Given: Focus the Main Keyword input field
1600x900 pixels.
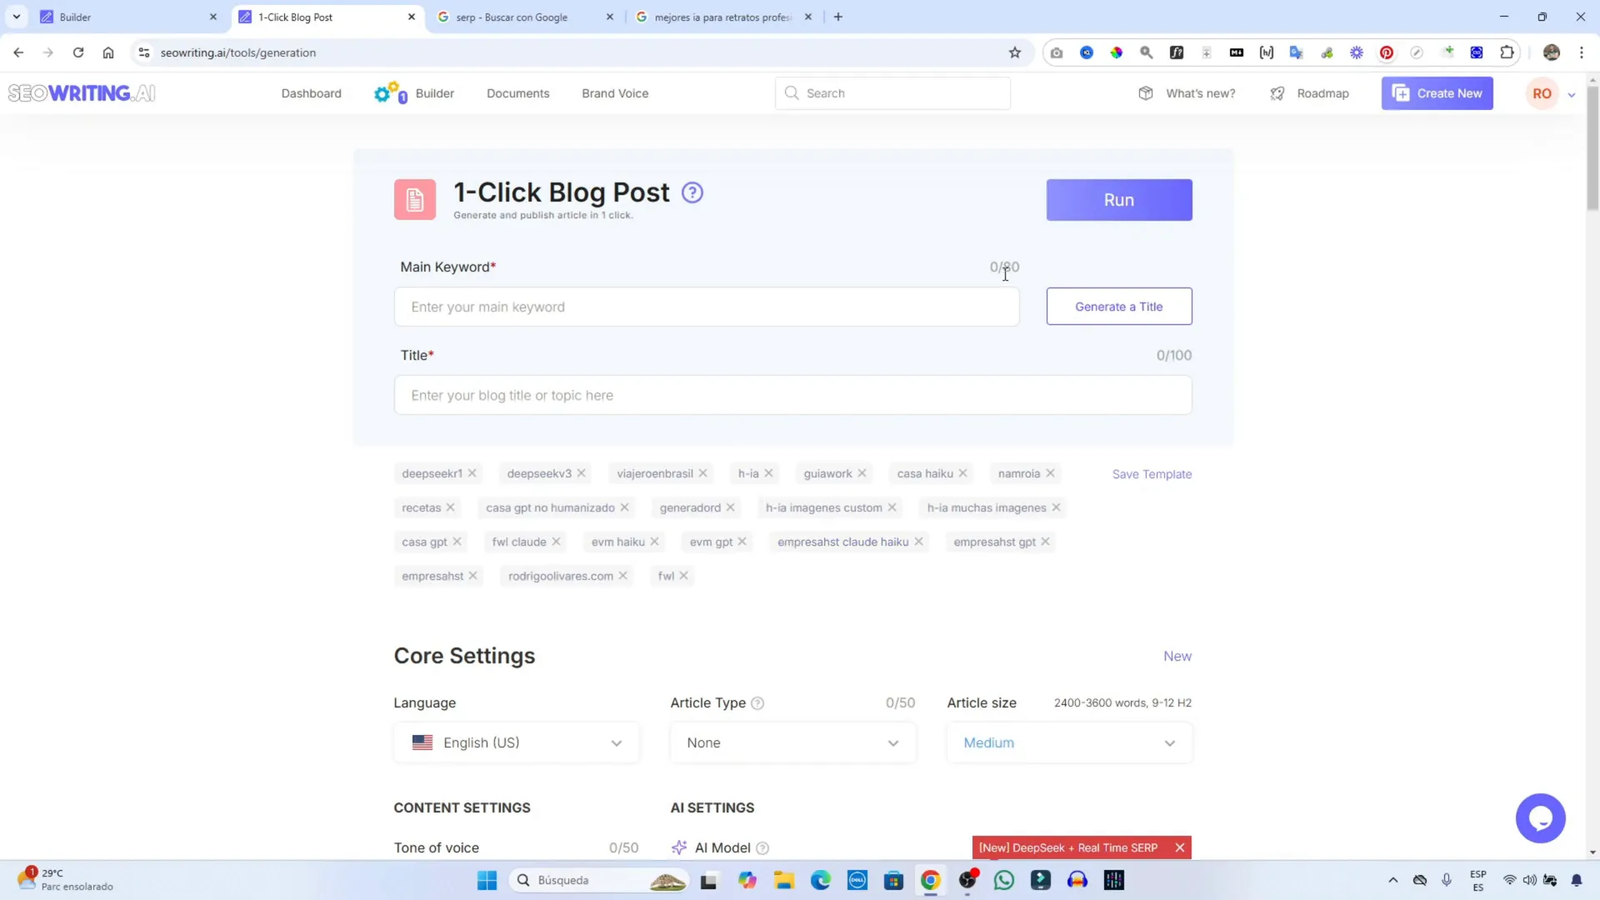Looking at the screenshot, I should pos(706,307).
